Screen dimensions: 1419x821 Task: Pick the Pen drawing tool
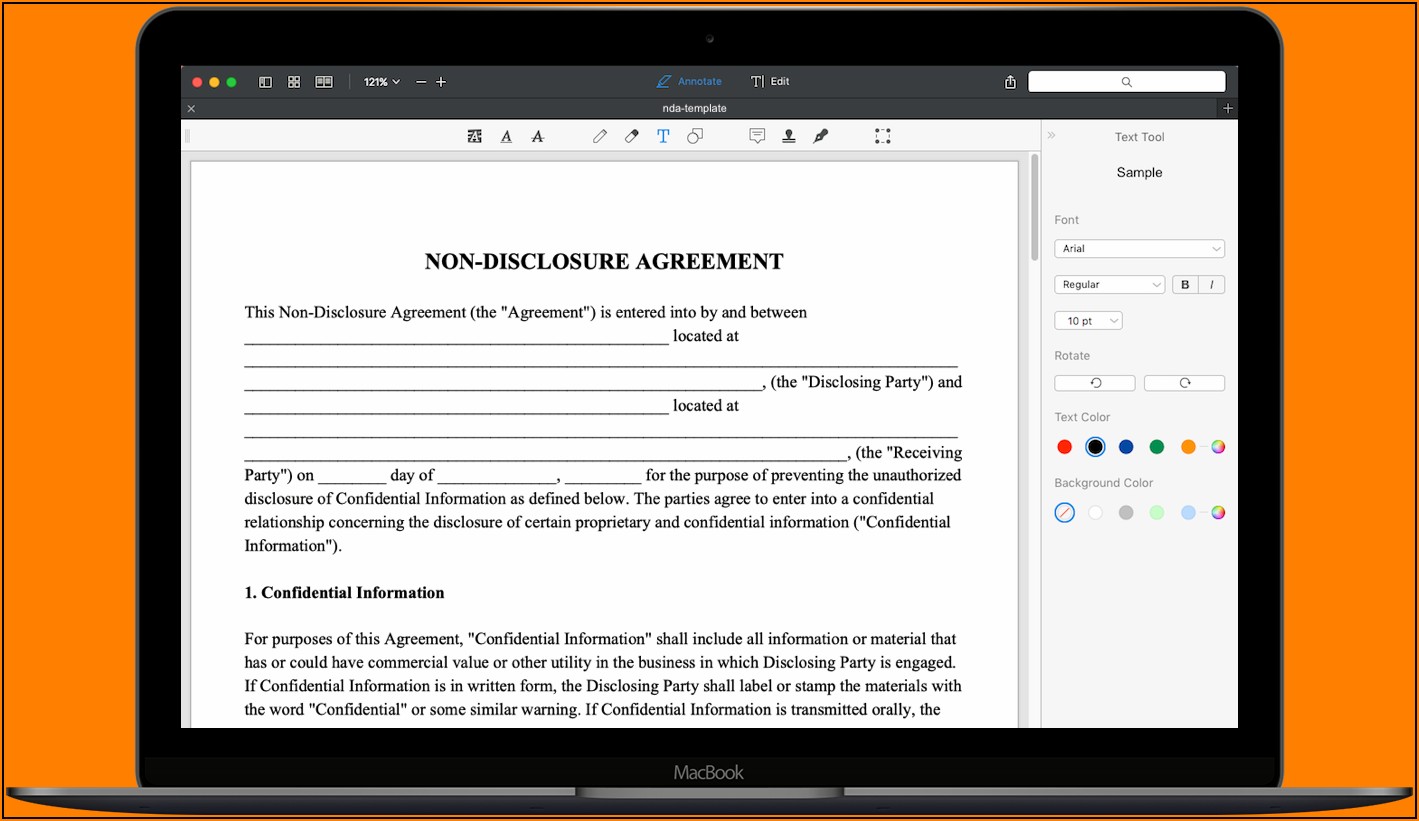tap(599, 136)
